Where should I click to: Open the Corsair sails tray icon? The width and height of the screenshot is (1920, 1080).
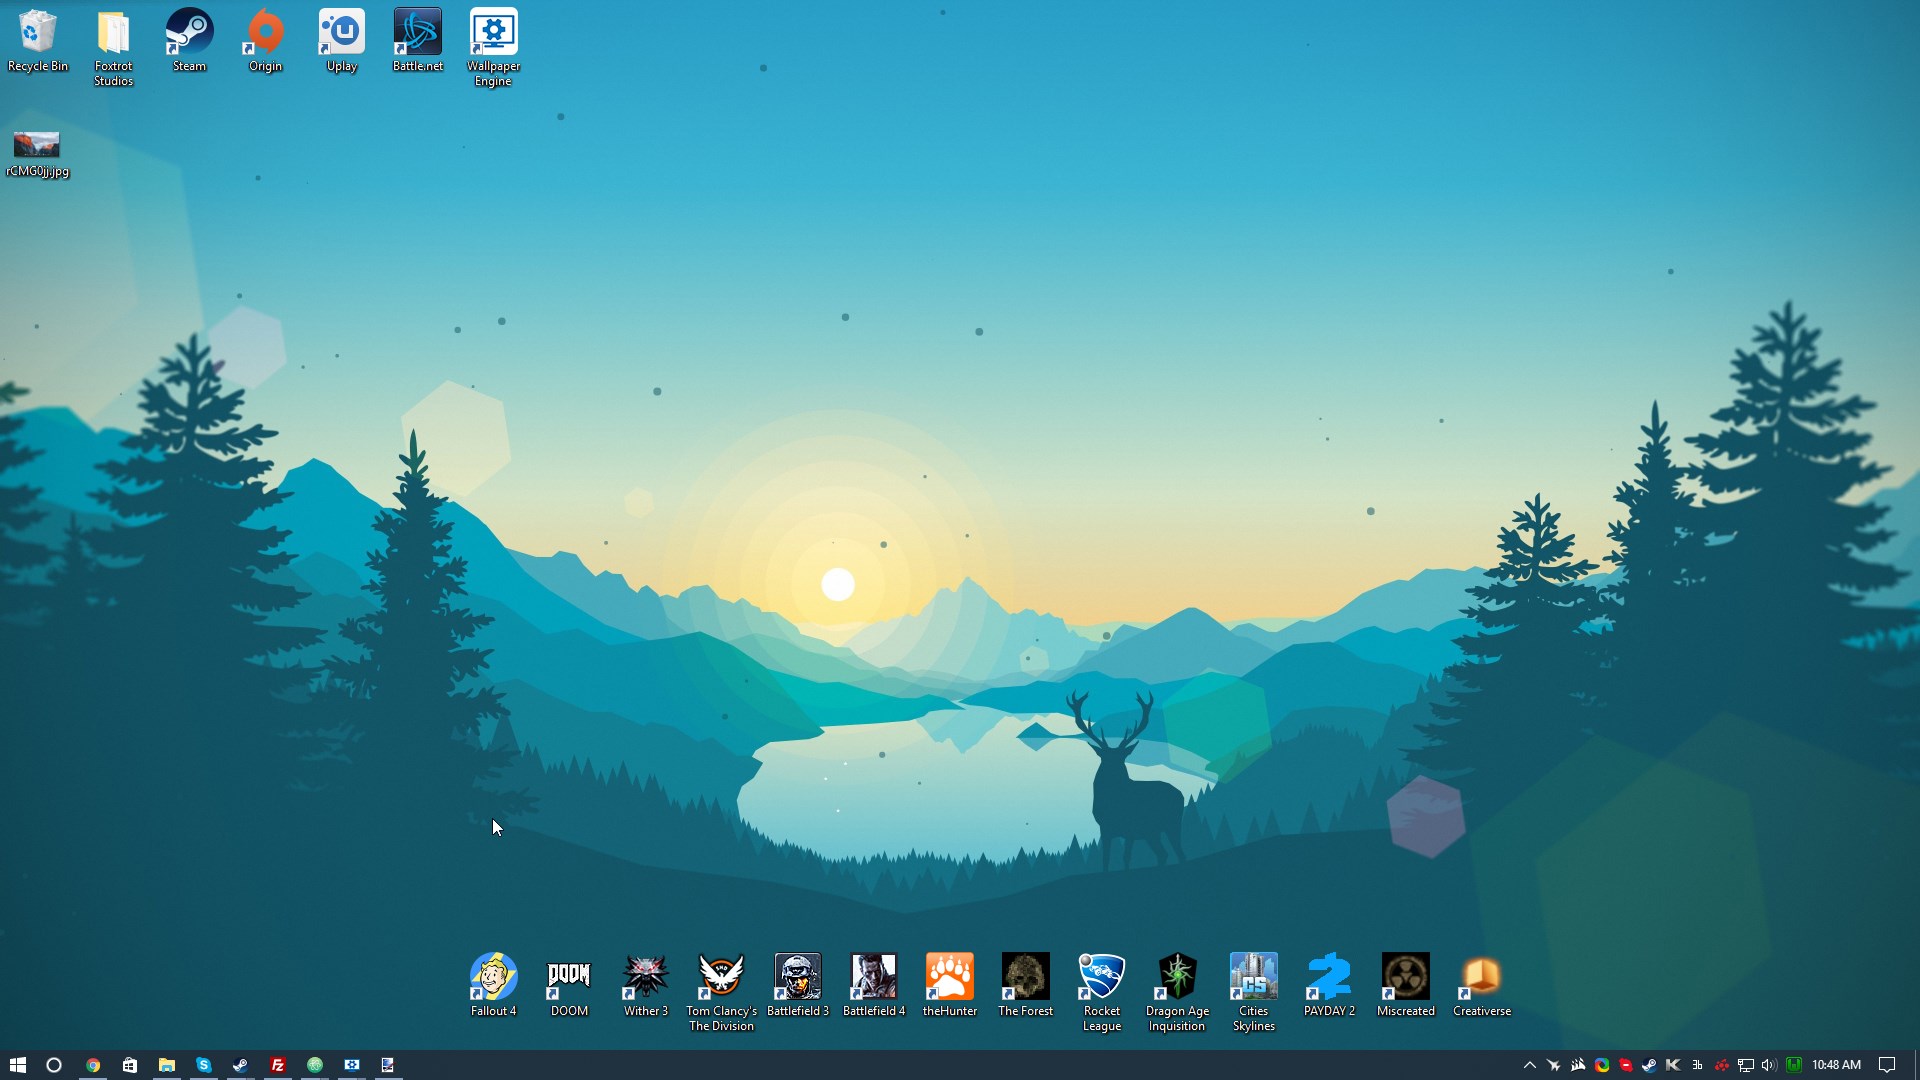1578,1065
